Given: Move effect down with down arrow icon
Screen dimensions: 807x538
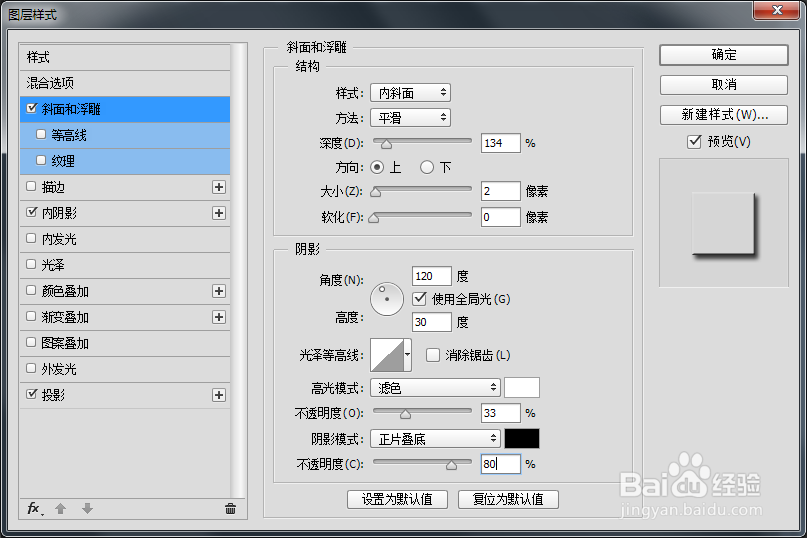Looking at the screenshot, I should (87, 509).
